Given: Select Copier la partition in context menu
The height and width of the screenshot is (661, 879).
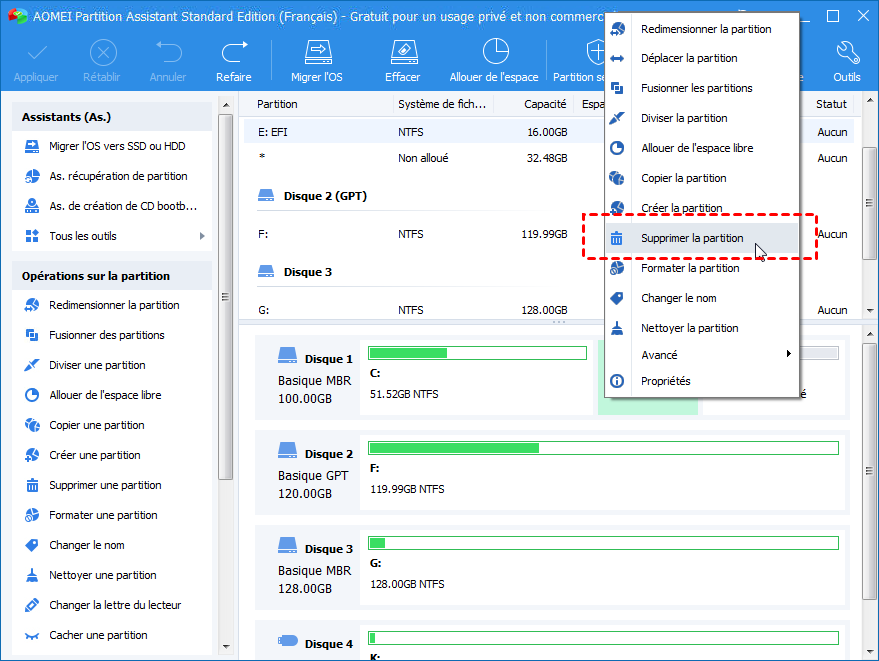Looking at the screenshot, I should tap(702, 178).
